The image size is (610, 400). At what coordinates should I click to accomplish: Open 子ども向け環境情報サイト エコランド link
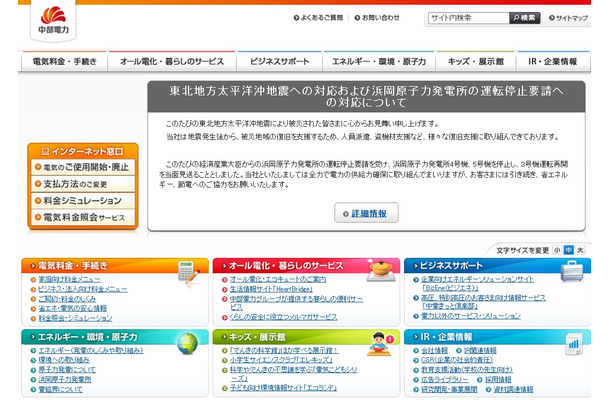coord(283,388)
